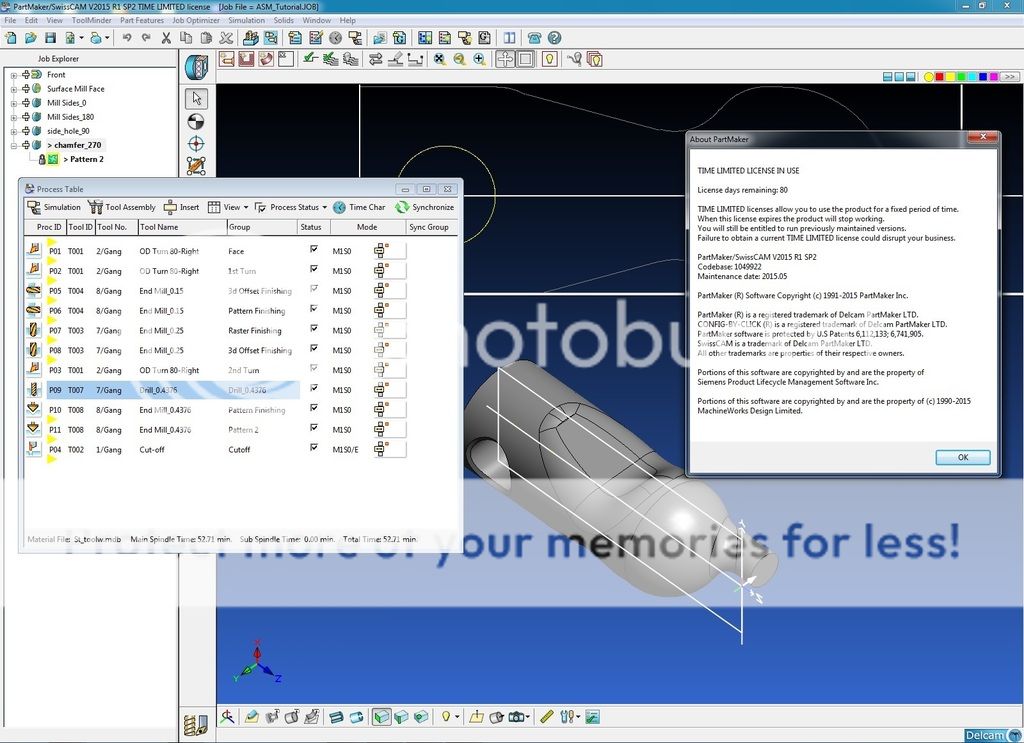This screenshot has height=743, width=1024.
Task: Open the View dropdown in Process Table
Action: tap(228, 207)
